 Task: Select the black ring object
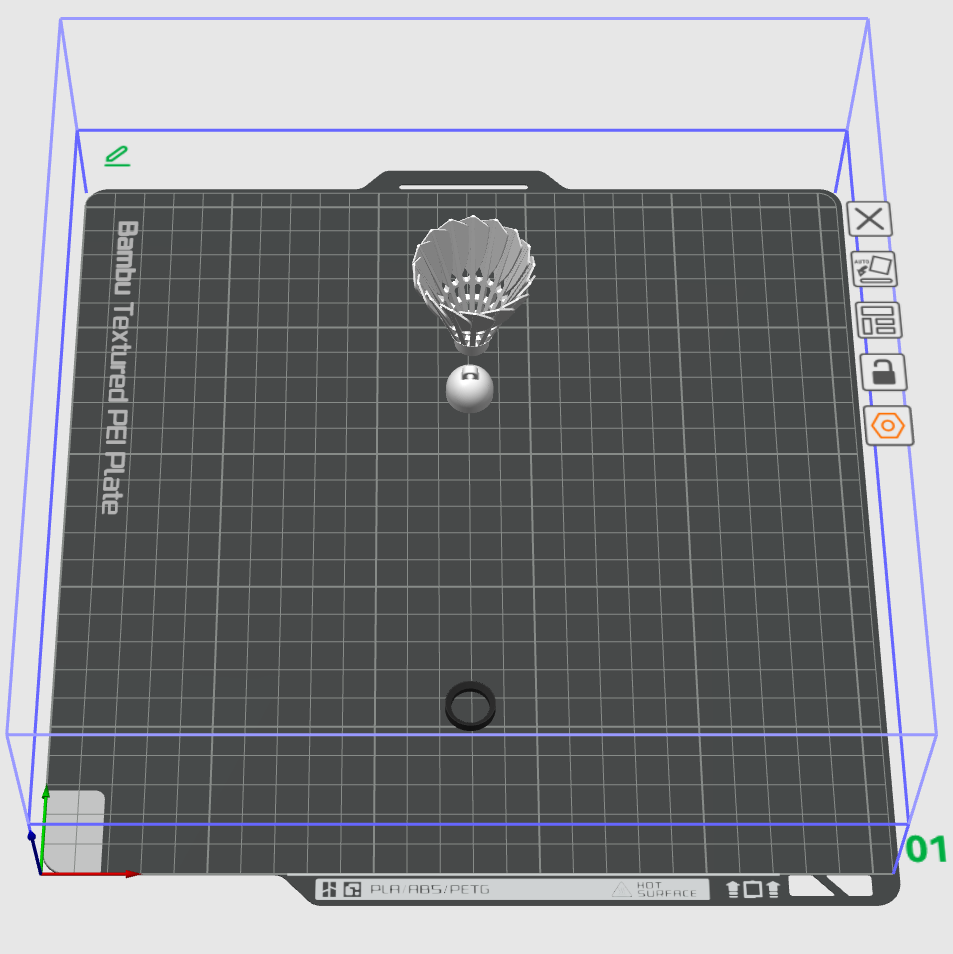[470, 706]
